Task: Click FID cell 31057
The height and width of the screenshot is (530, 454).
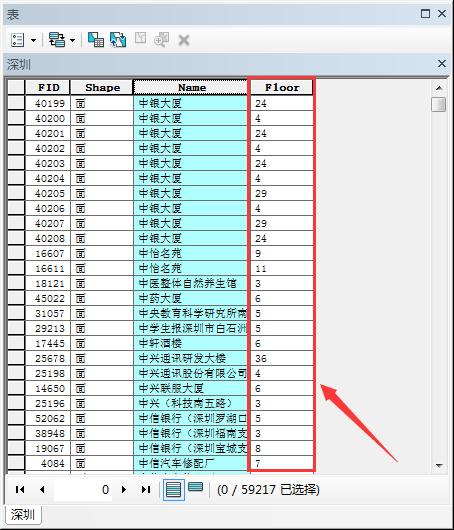Action: click(x=48, y=313)
